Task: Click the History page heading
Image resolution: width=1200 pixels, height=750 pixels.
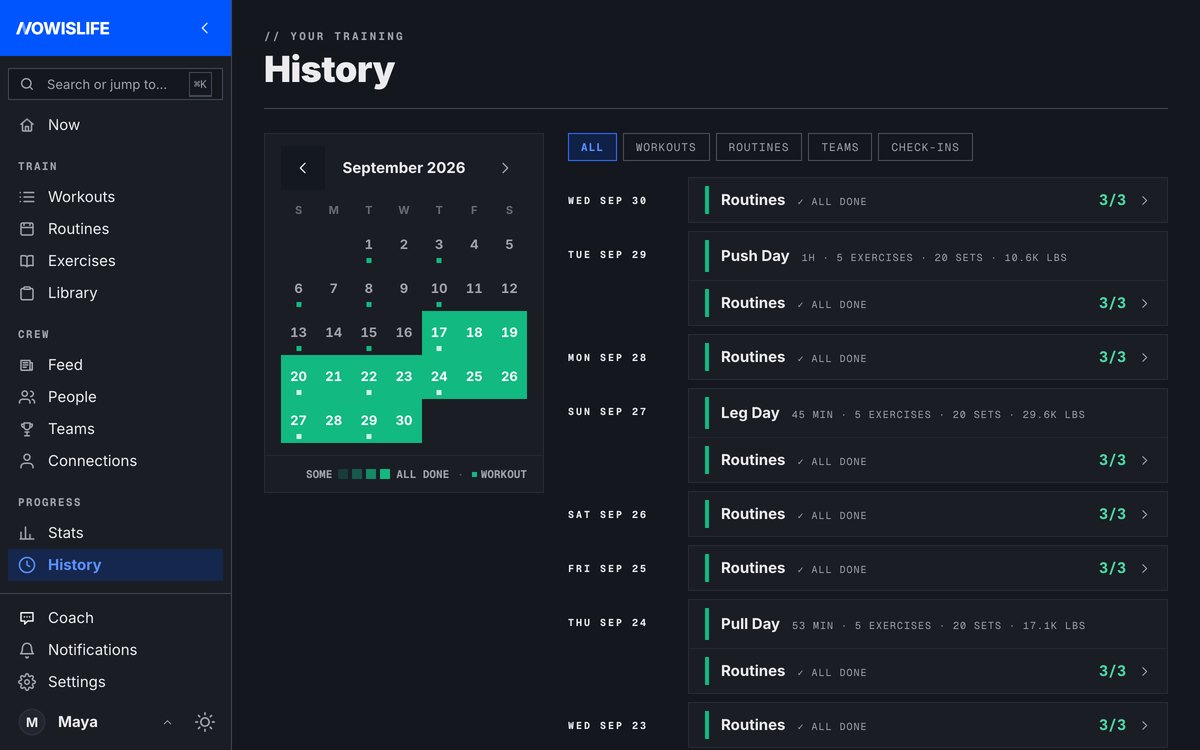Action: coord(329,70)
